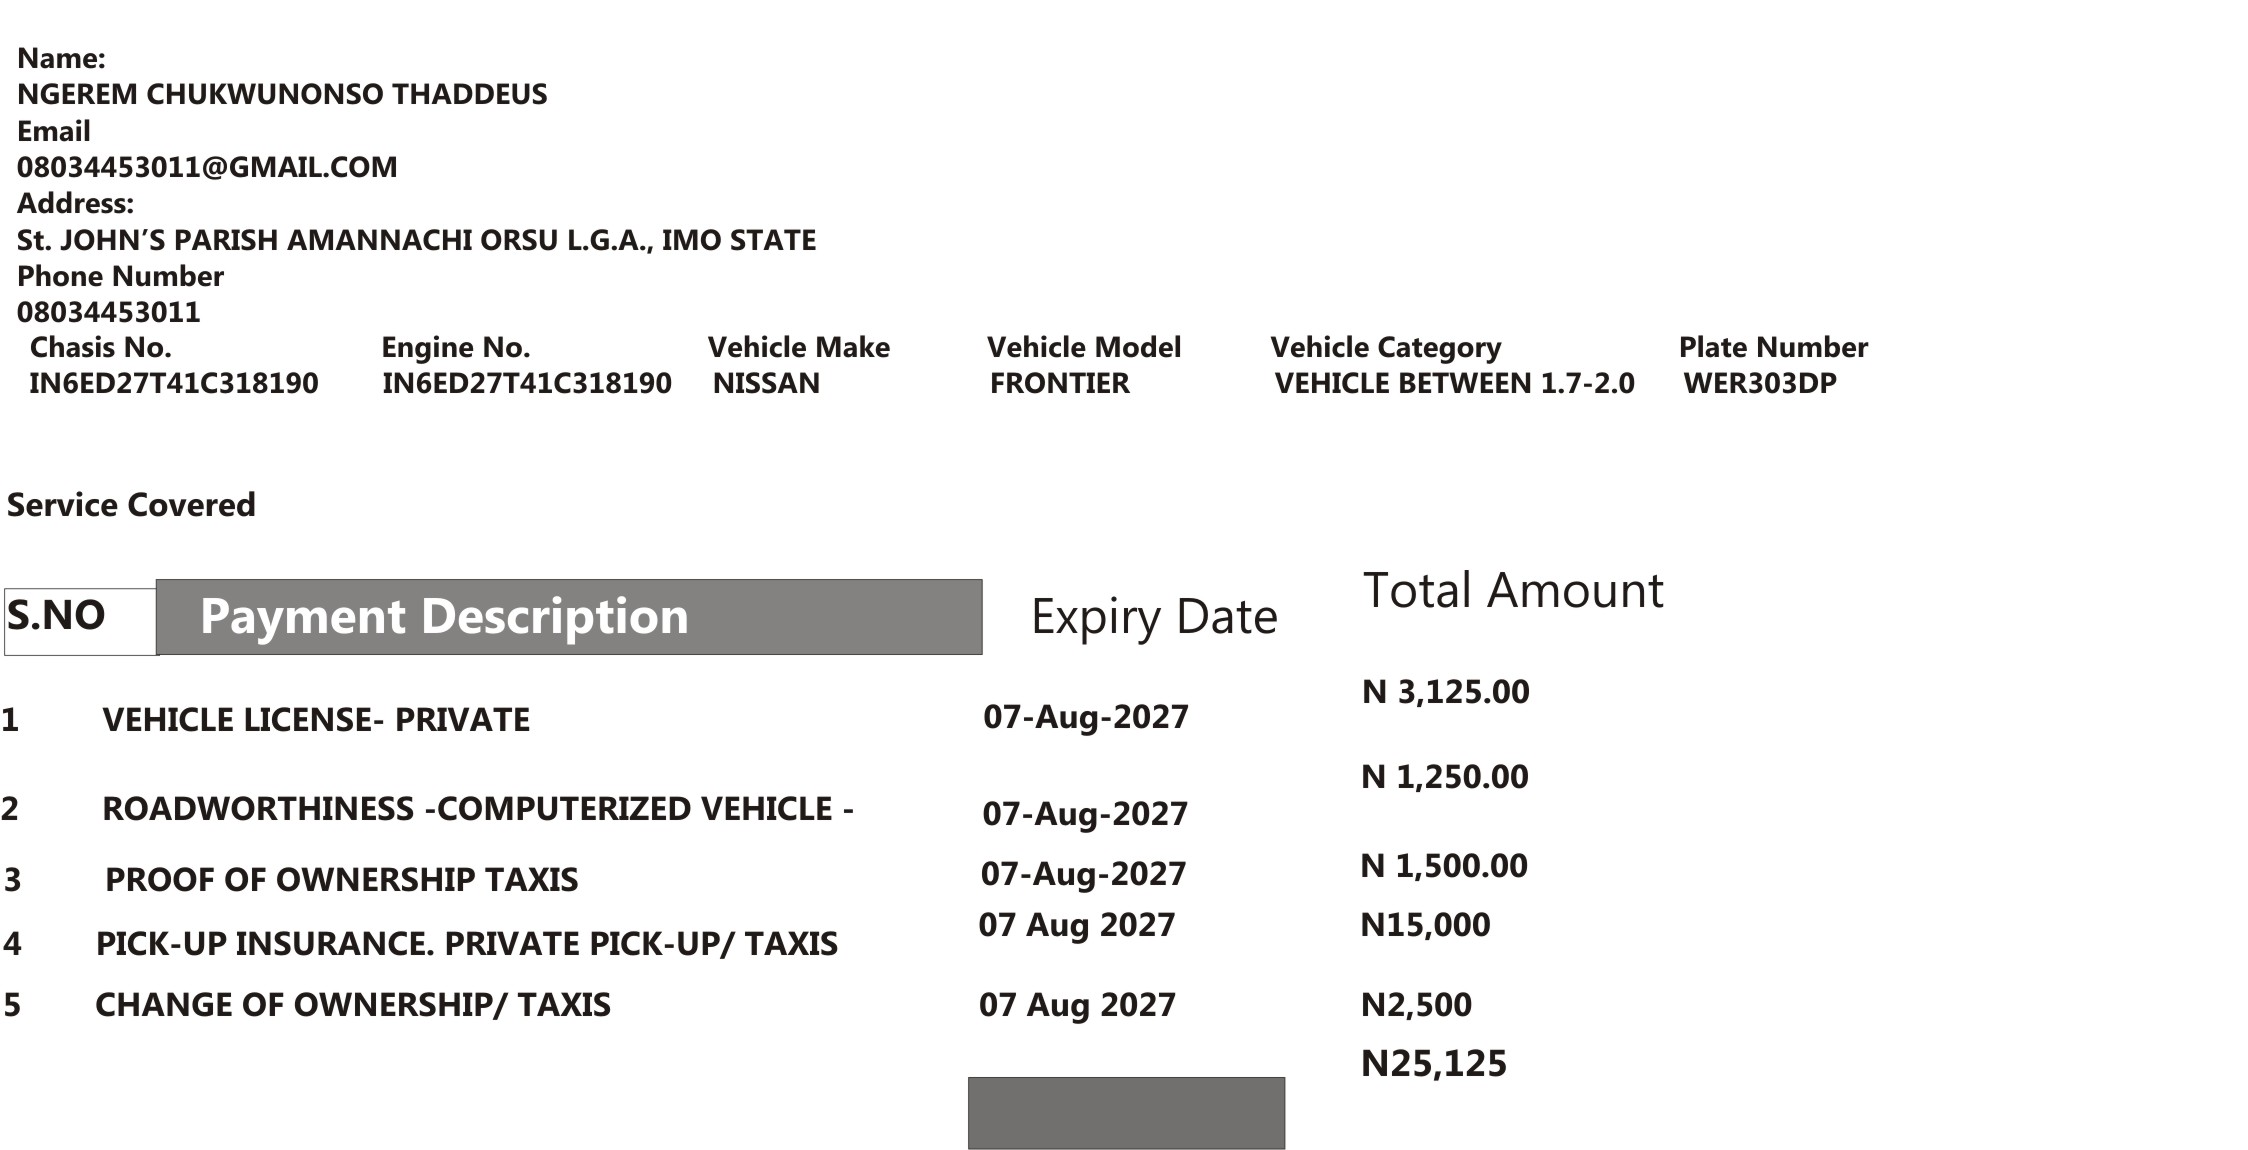Viewport: 2248px width, 1150px height.
Task: Click the Payment Description header bar
Action: (569, 617)
